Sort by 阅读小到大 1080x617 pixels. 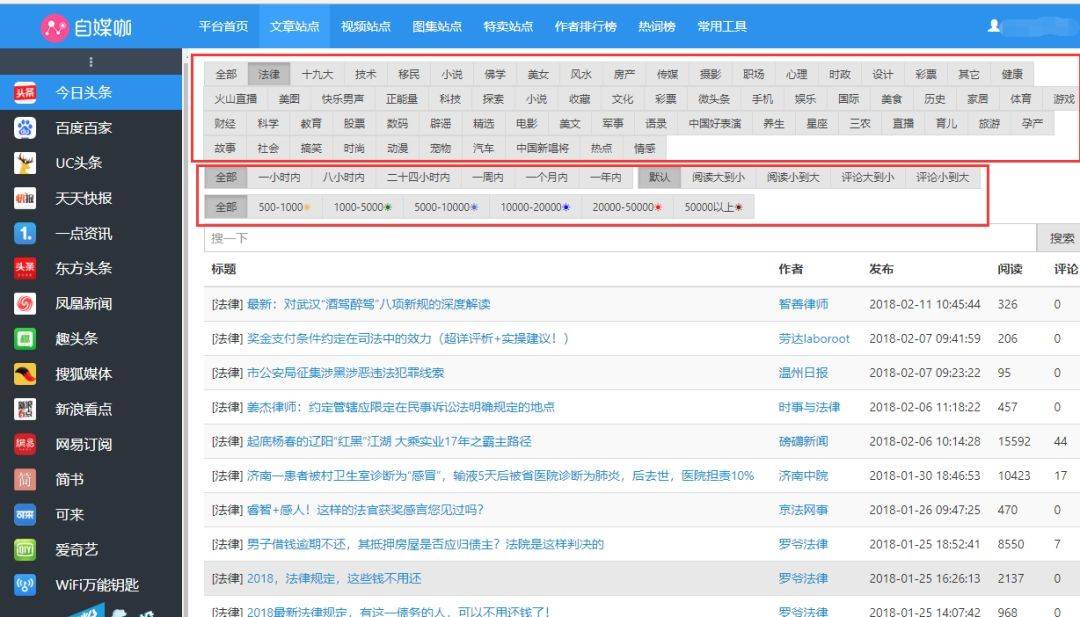(x=793, y=178)
